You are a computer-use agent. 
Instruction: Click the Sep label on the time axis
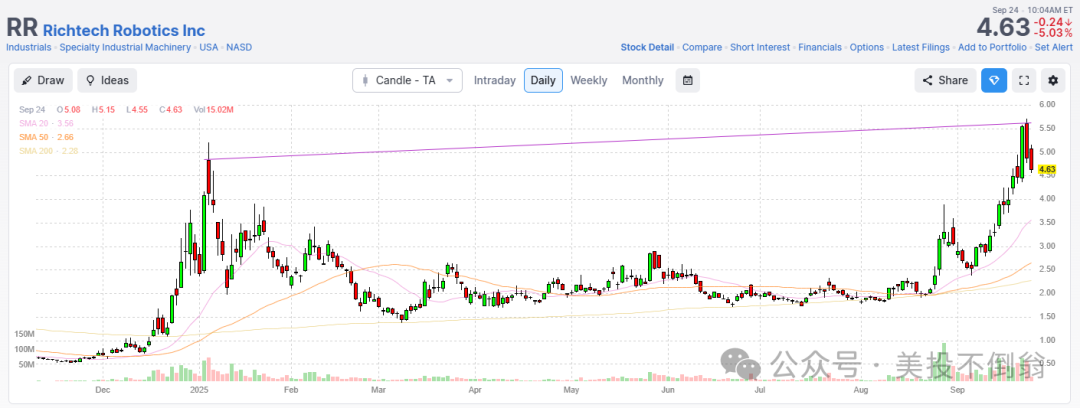point(958,391)
